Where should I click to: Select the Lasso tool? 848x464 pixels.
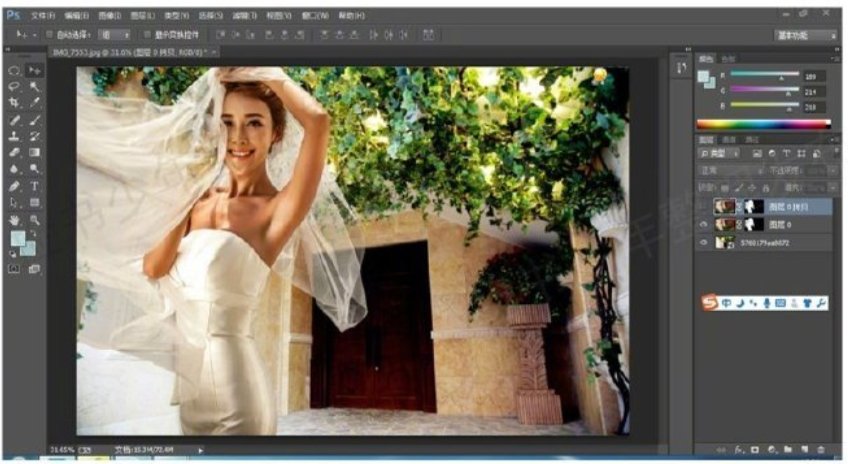(14, 87)
